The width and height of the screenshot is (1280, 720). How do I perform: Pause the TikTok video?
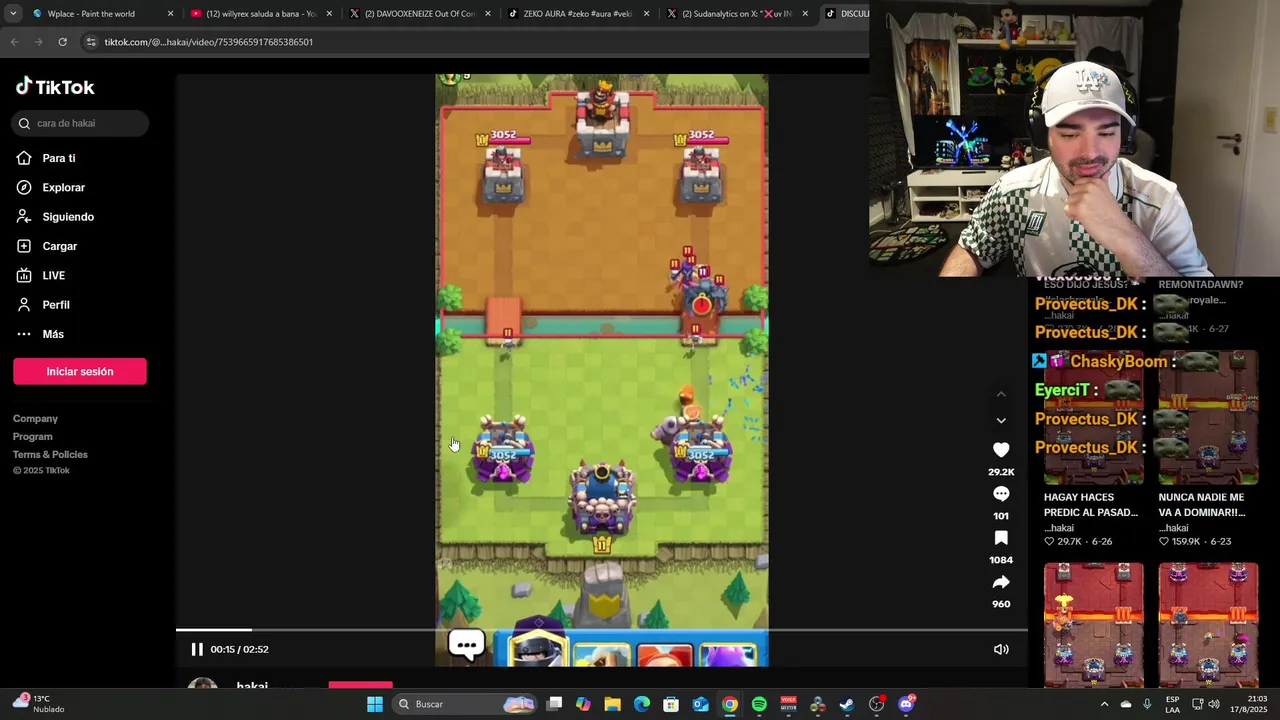[197, 649]
